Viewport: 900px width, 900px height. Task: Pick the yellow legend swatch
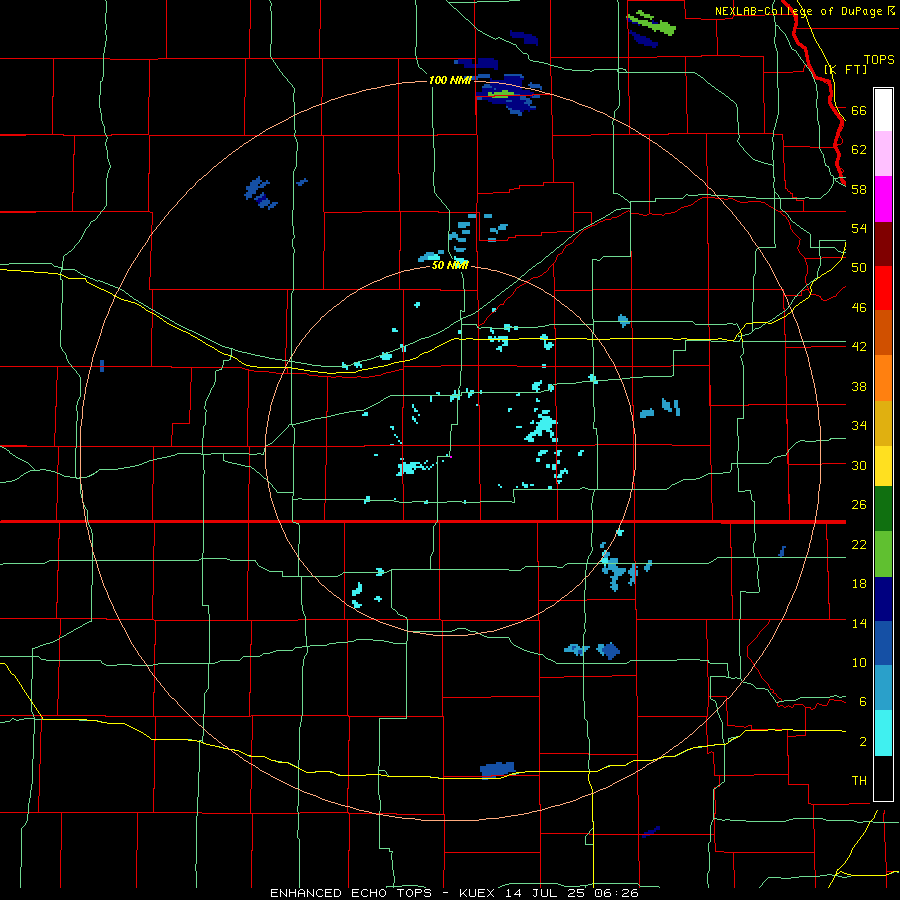coord(883,466)
